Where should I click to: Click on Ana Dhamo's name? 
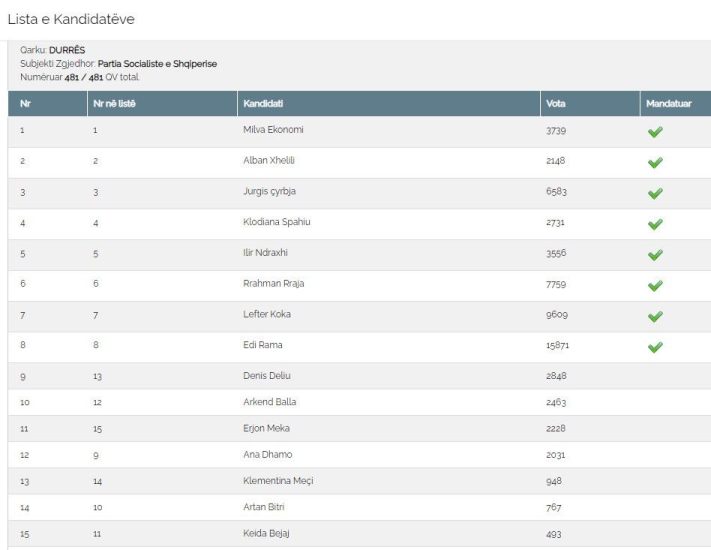click(268, 454)
